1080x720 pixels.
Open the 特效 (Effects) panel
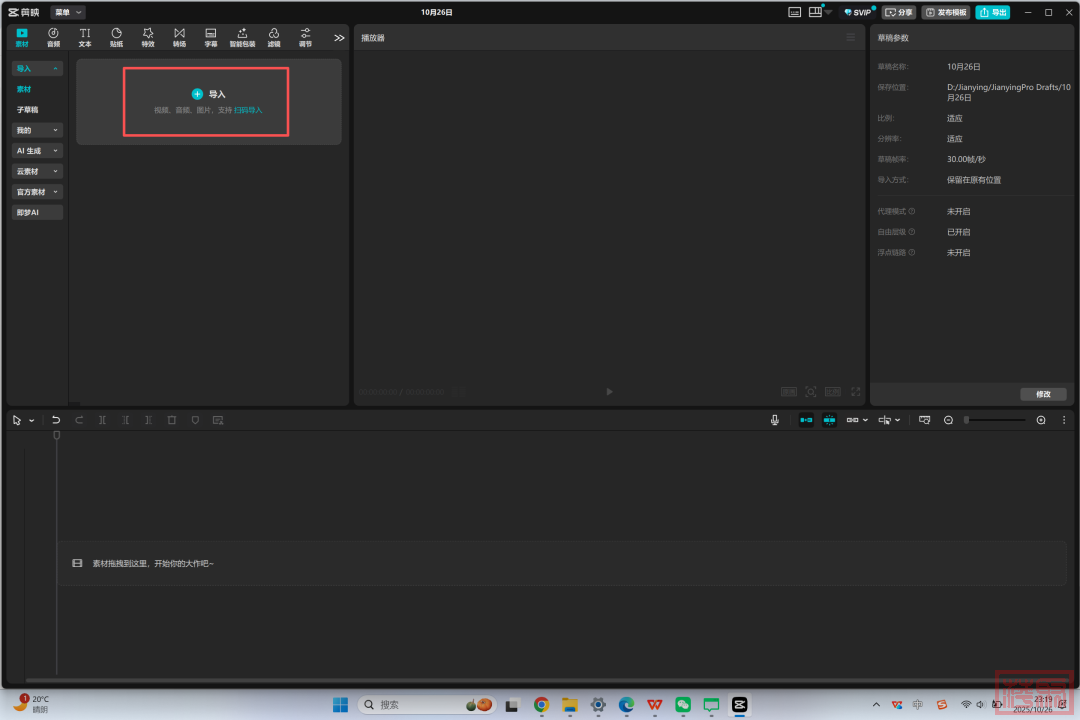pos(148,37)
